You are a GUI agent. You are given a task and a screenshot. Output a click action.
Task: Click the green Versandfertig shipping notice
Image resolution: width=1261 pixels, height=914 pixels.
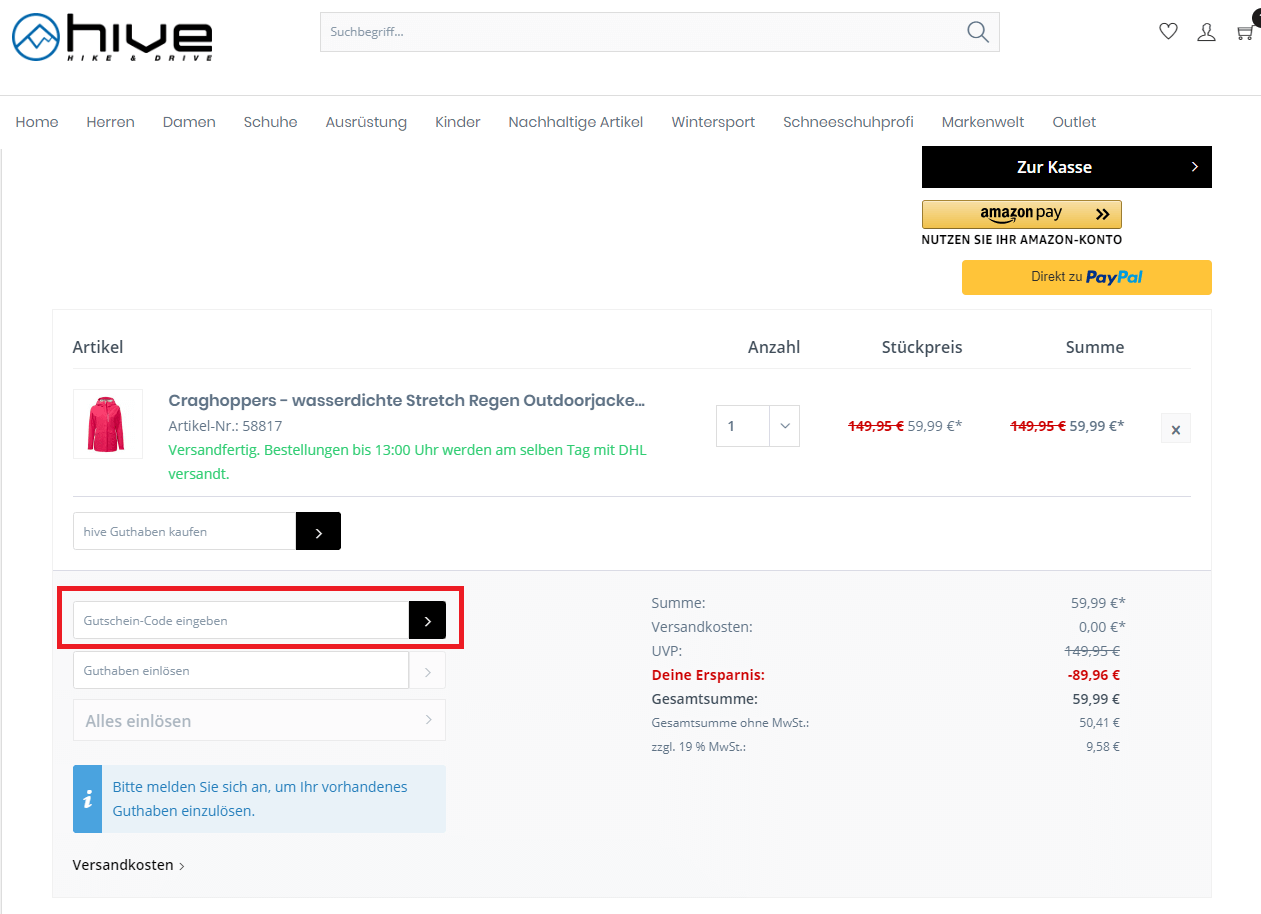408,462
